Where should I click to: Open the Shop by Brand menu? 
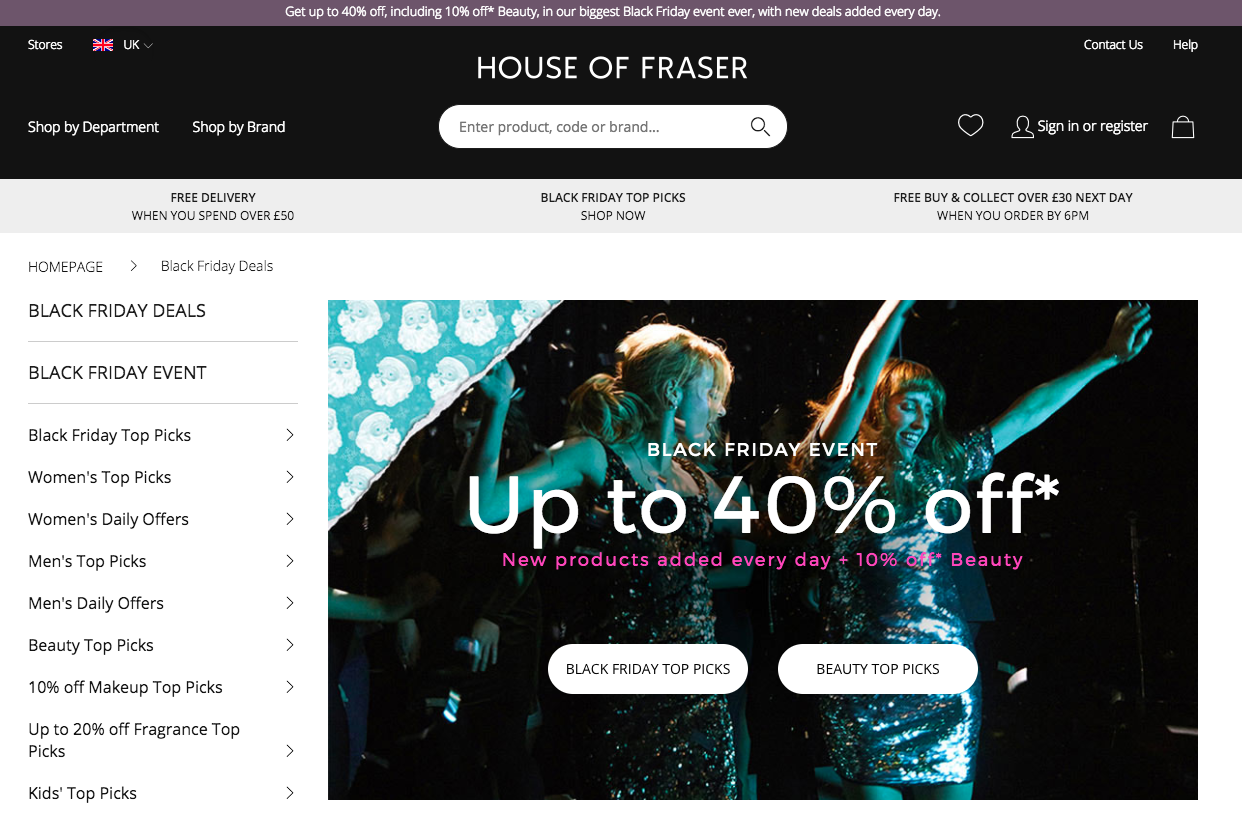click(239, 127)
